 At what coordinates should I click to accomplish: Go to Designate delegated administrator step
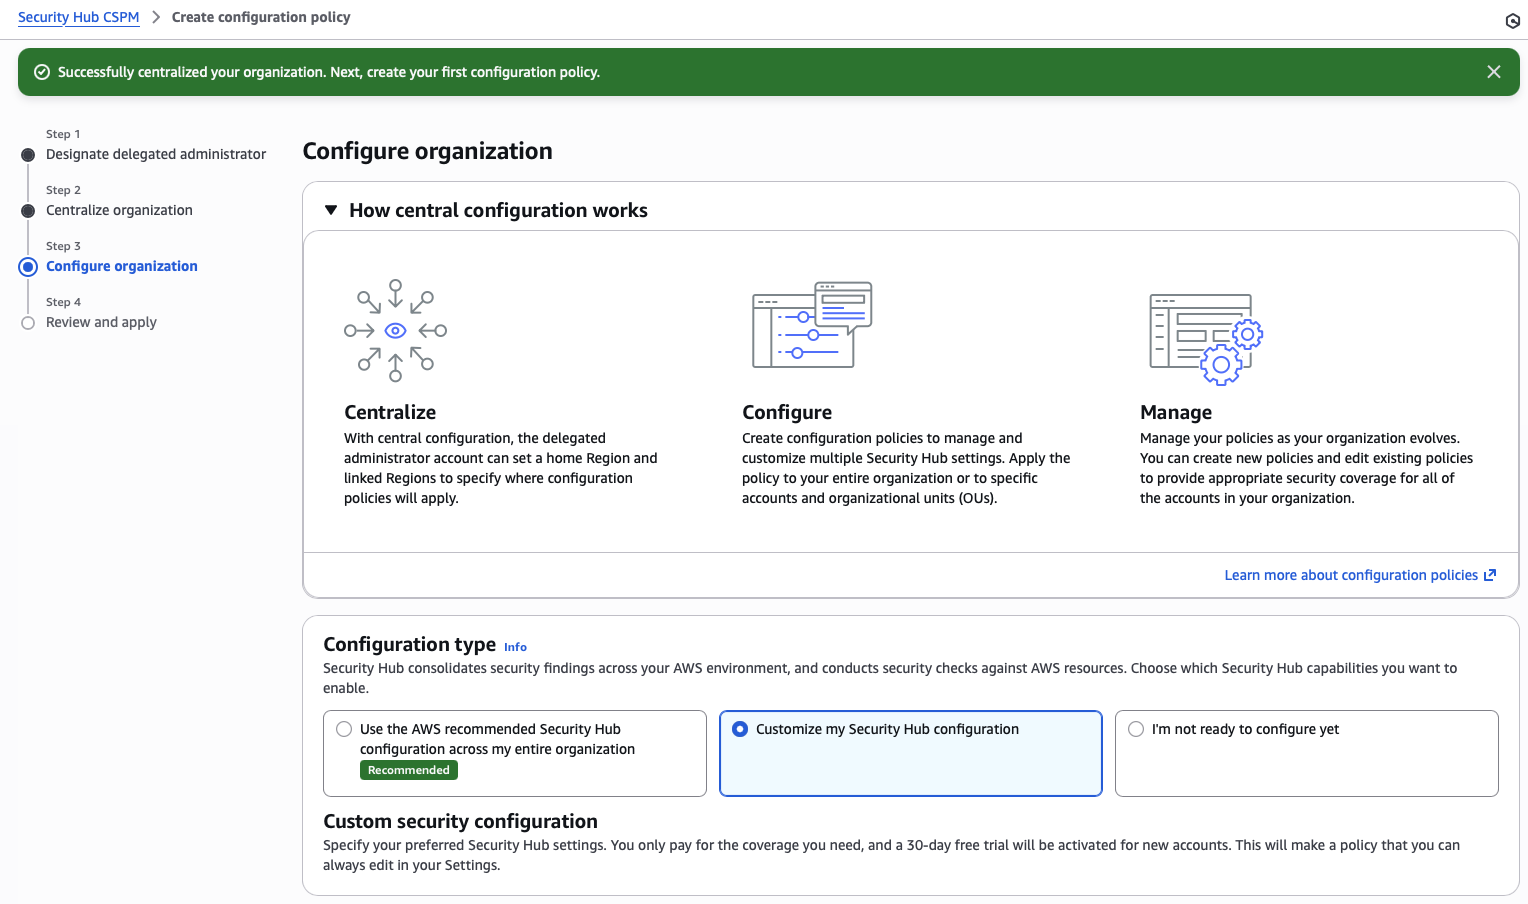pyautogui.click(x=156, y=154)
